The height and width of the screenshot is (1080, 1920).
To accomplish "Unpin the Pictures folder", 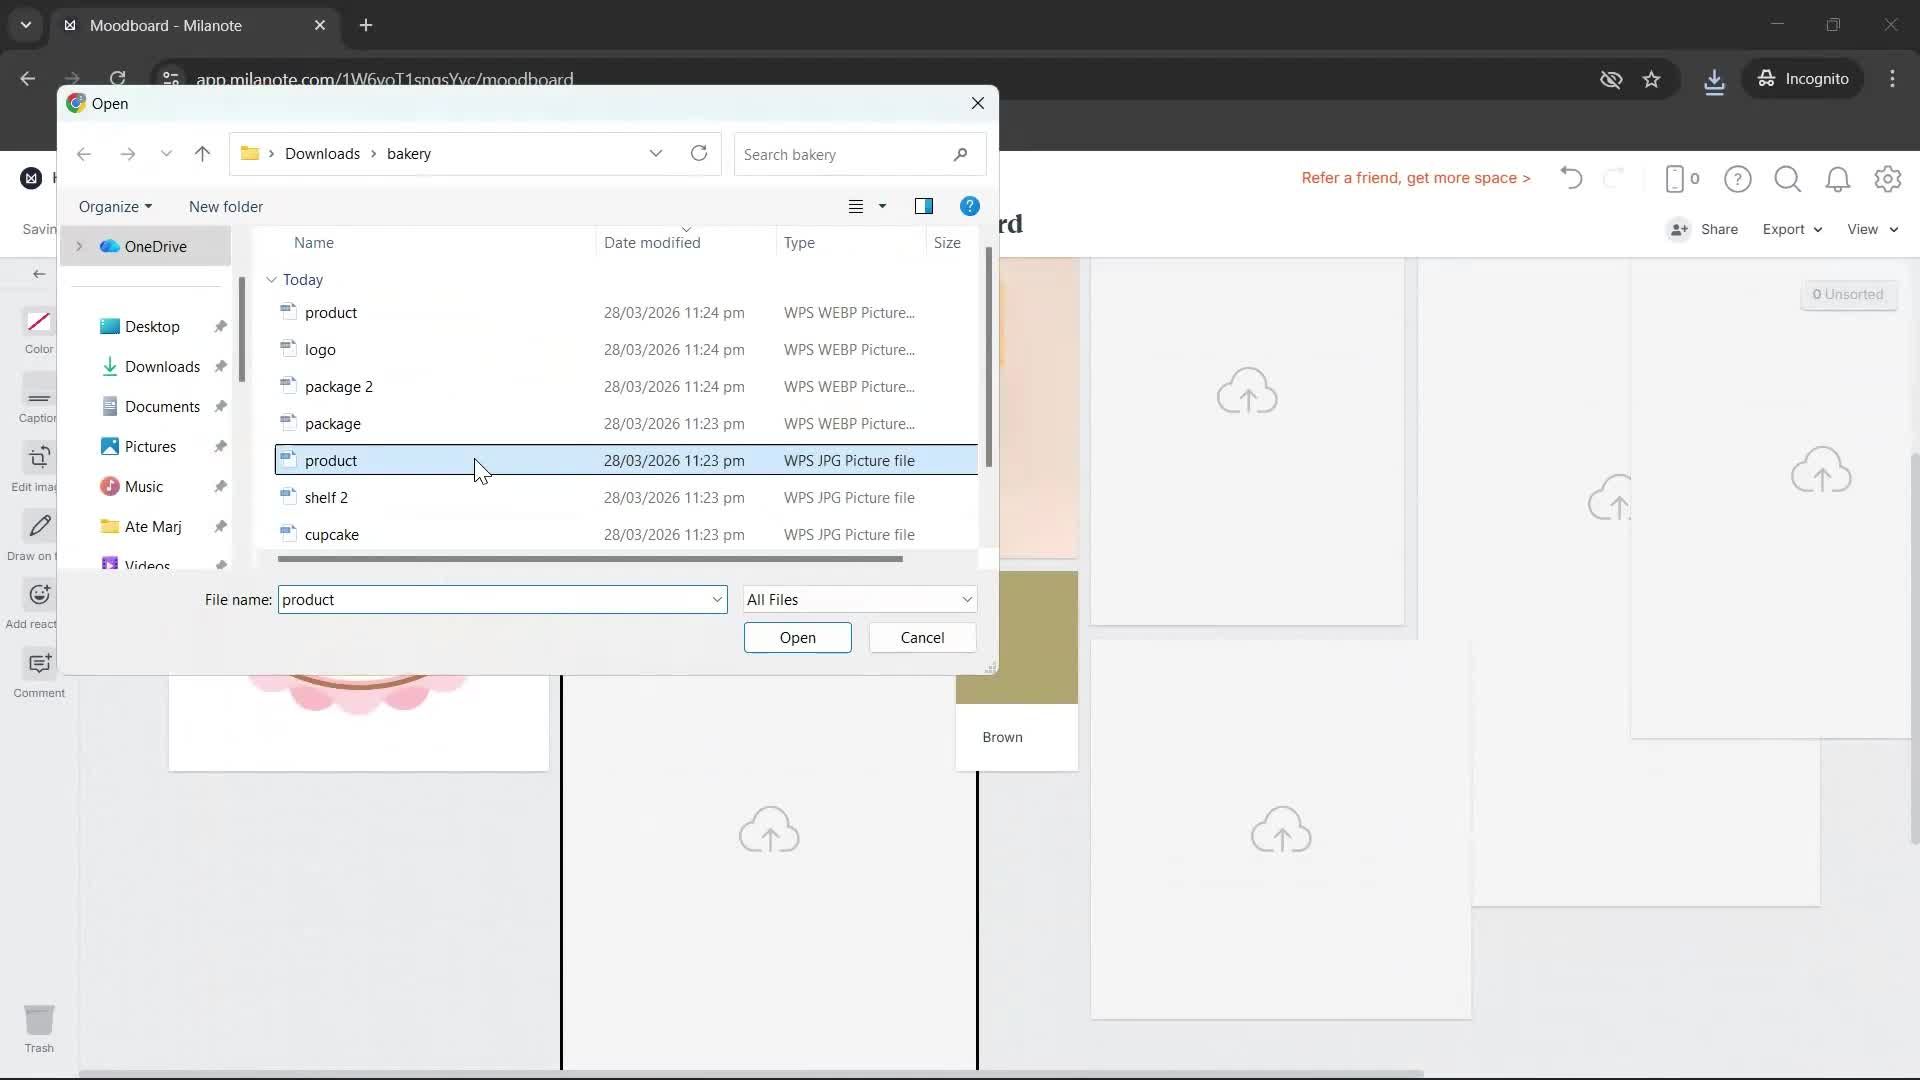I will 219,446.
